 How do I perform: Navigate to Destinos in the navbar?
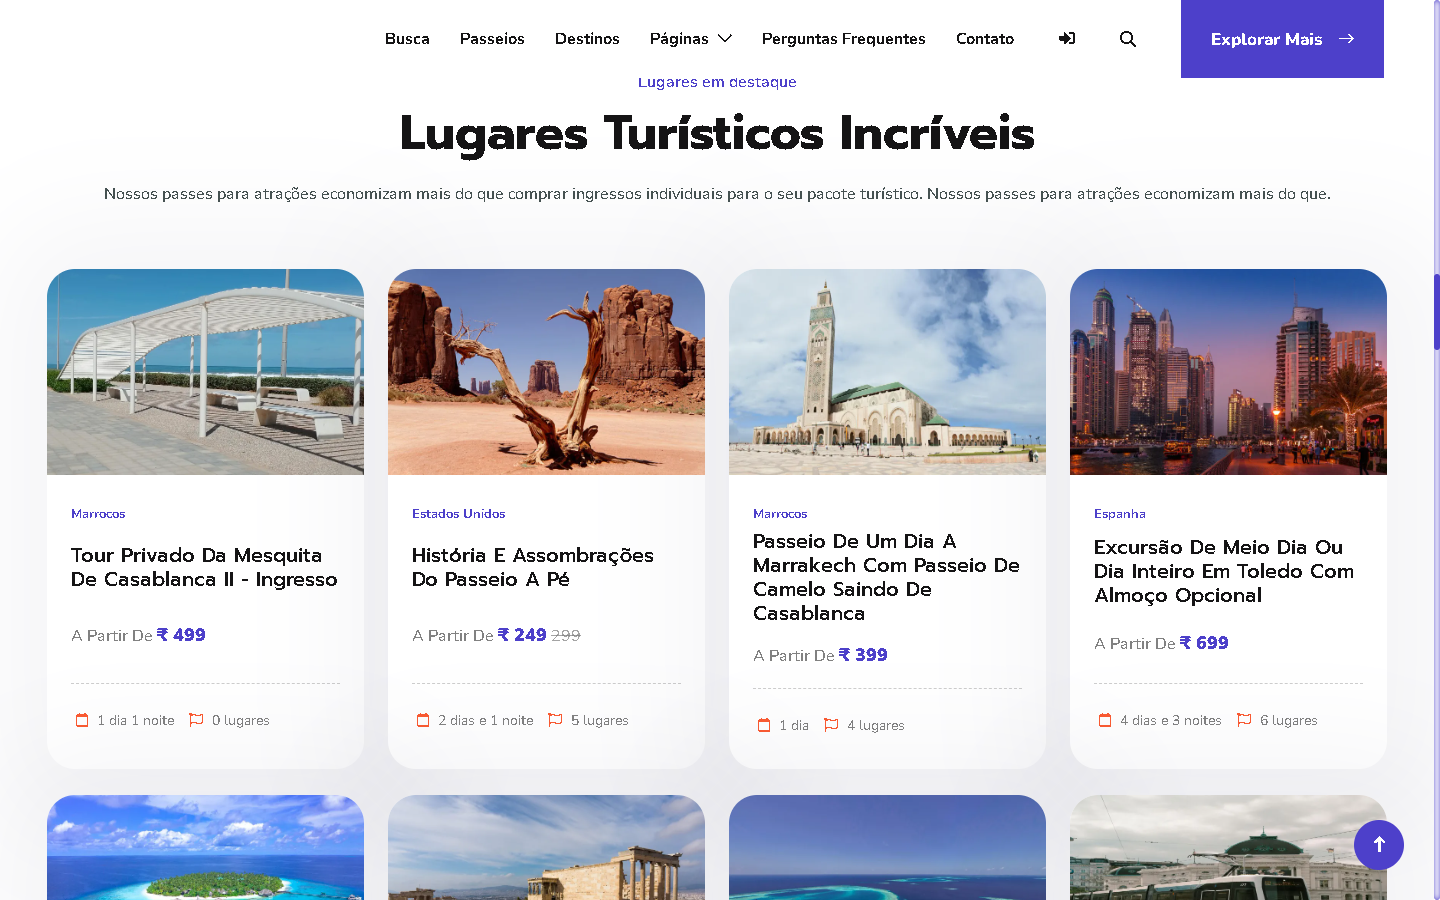point(587,39)
